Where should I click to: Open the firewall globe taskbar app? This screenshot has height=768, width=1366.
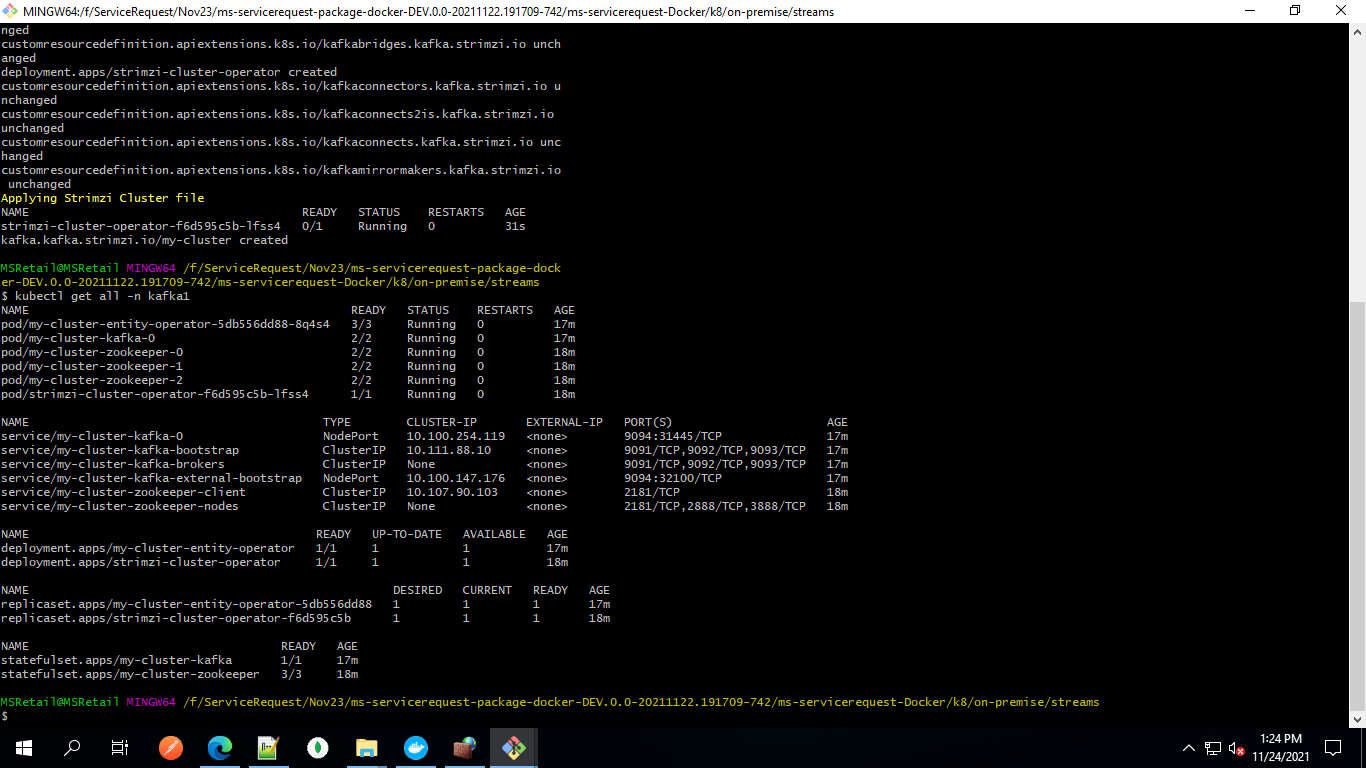click(x=465, y=747)
